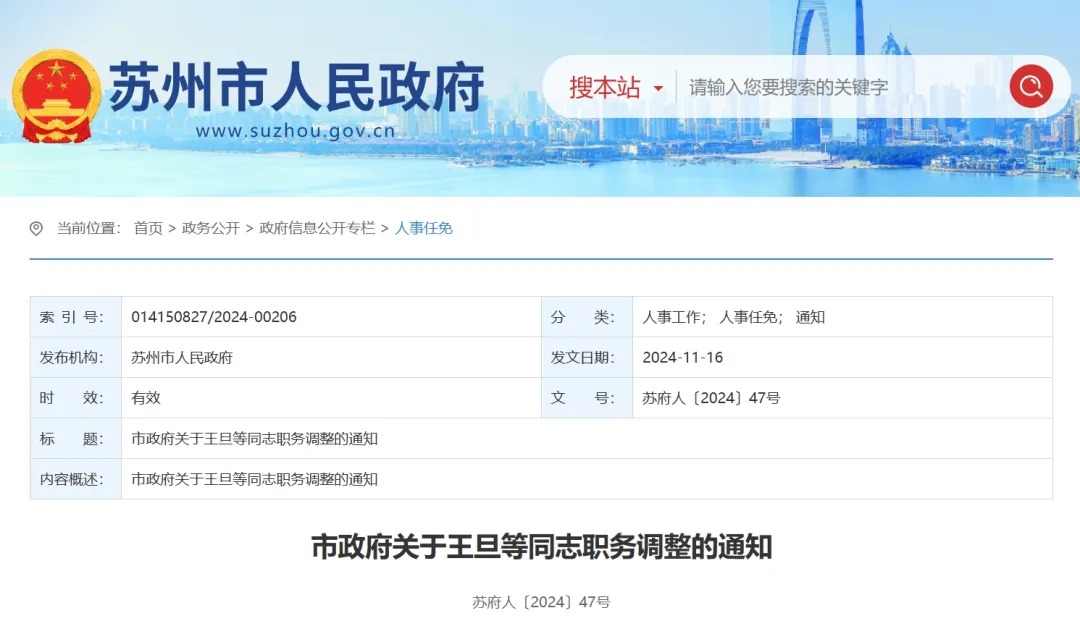This screenshot has height=621, width=1080.
Task: Click the location pin icon beside 当前位置
Action: 36,227
